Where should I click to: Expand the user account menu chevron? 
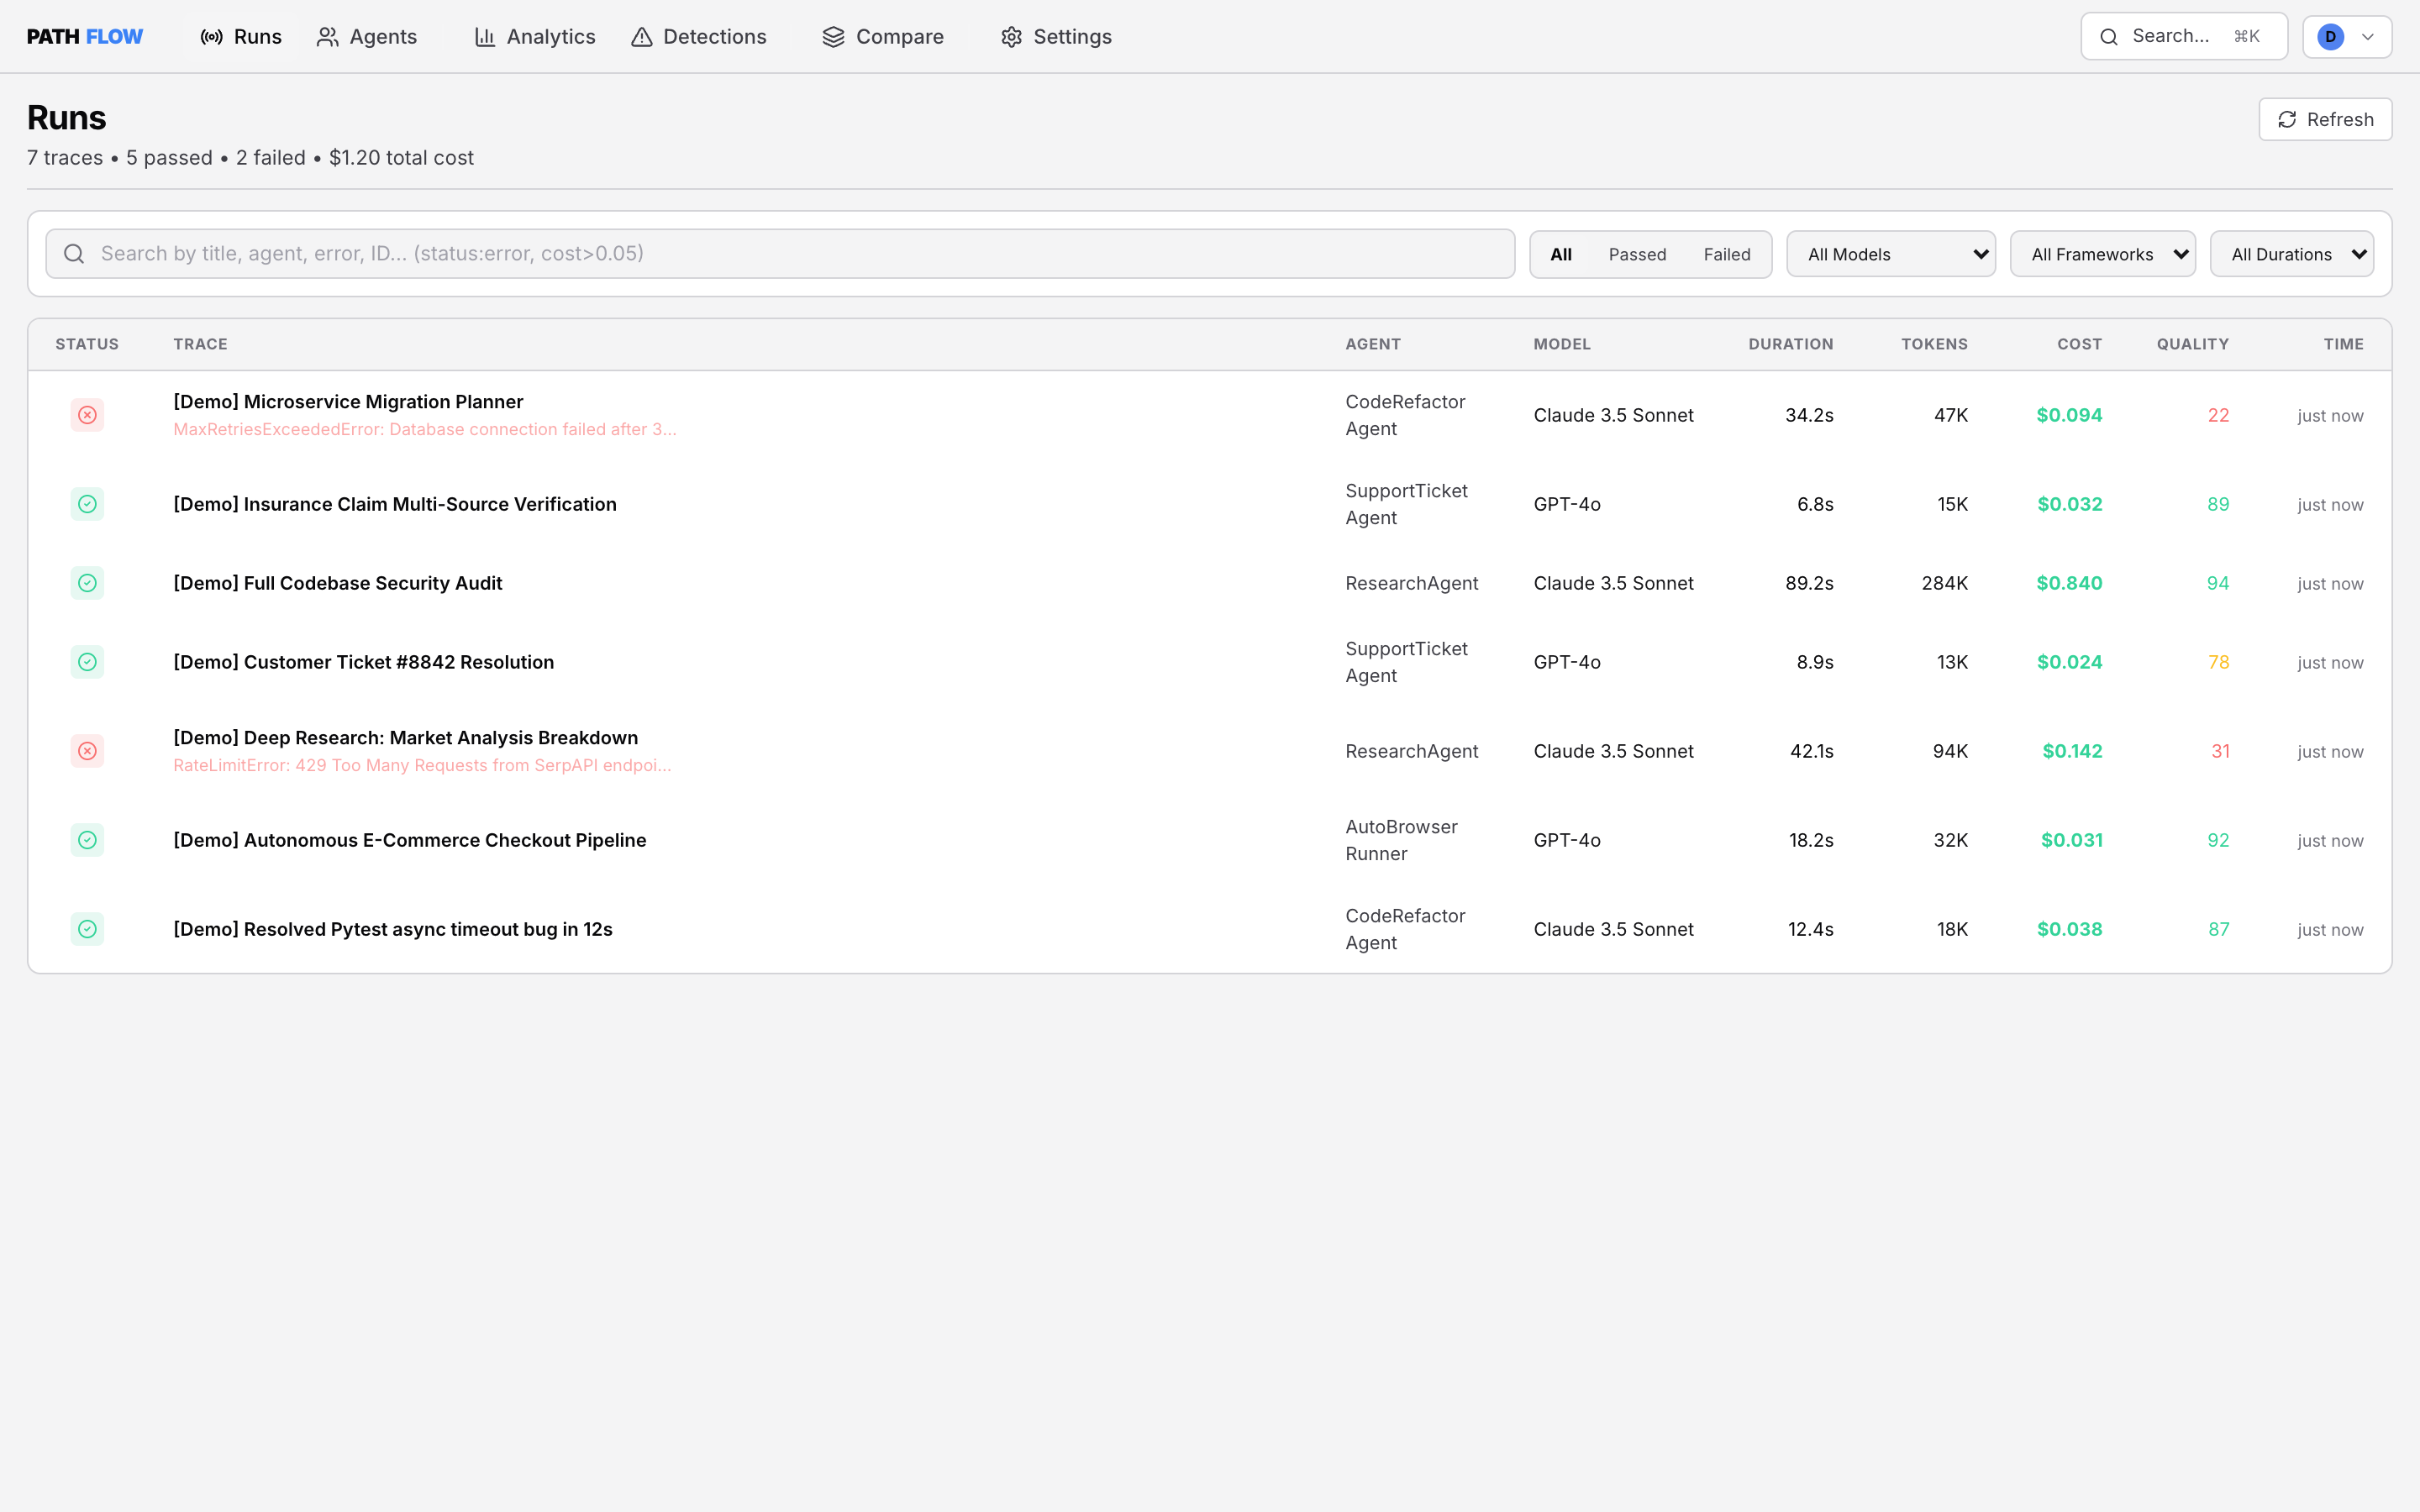2368,37
